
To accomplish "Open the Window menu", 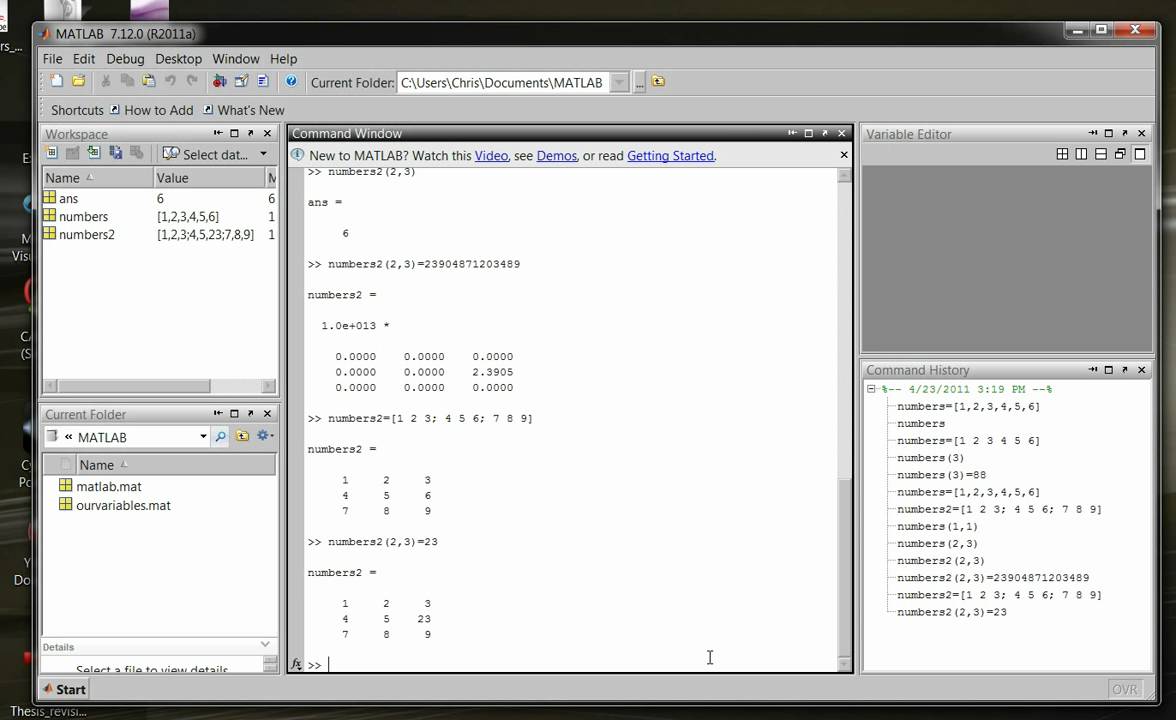I will pyautogui.click(x=236, y=58).
